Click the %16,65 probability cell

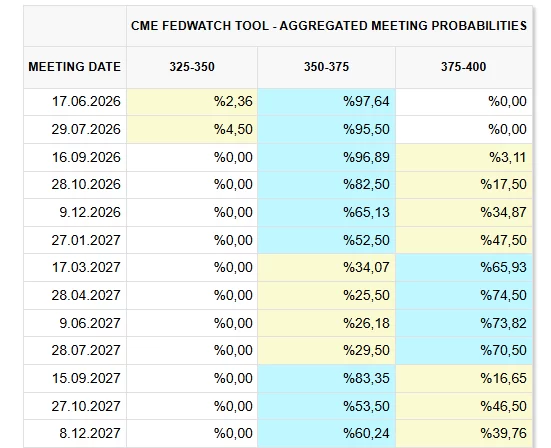pos(464,379)
